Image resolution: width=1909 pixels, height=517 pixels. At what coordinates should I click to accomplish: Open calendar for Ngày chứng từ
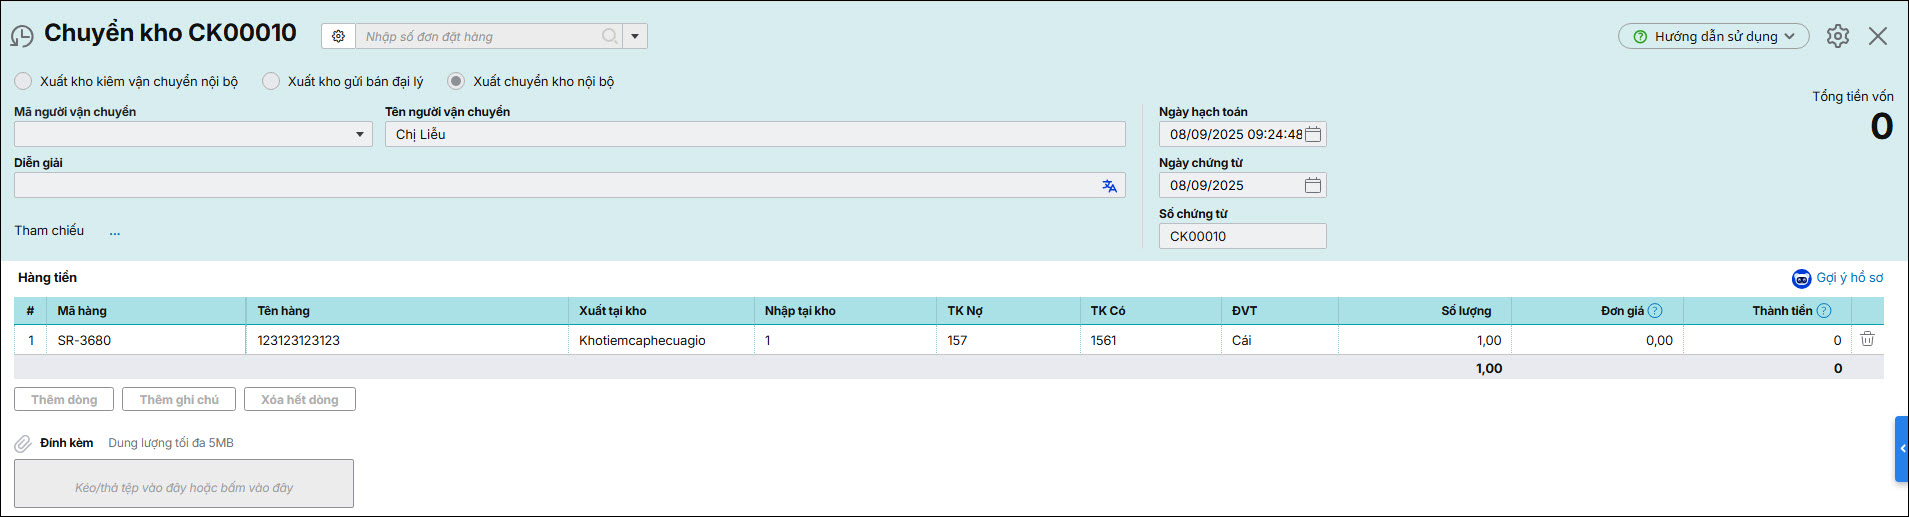click(x=1313, y=186)
